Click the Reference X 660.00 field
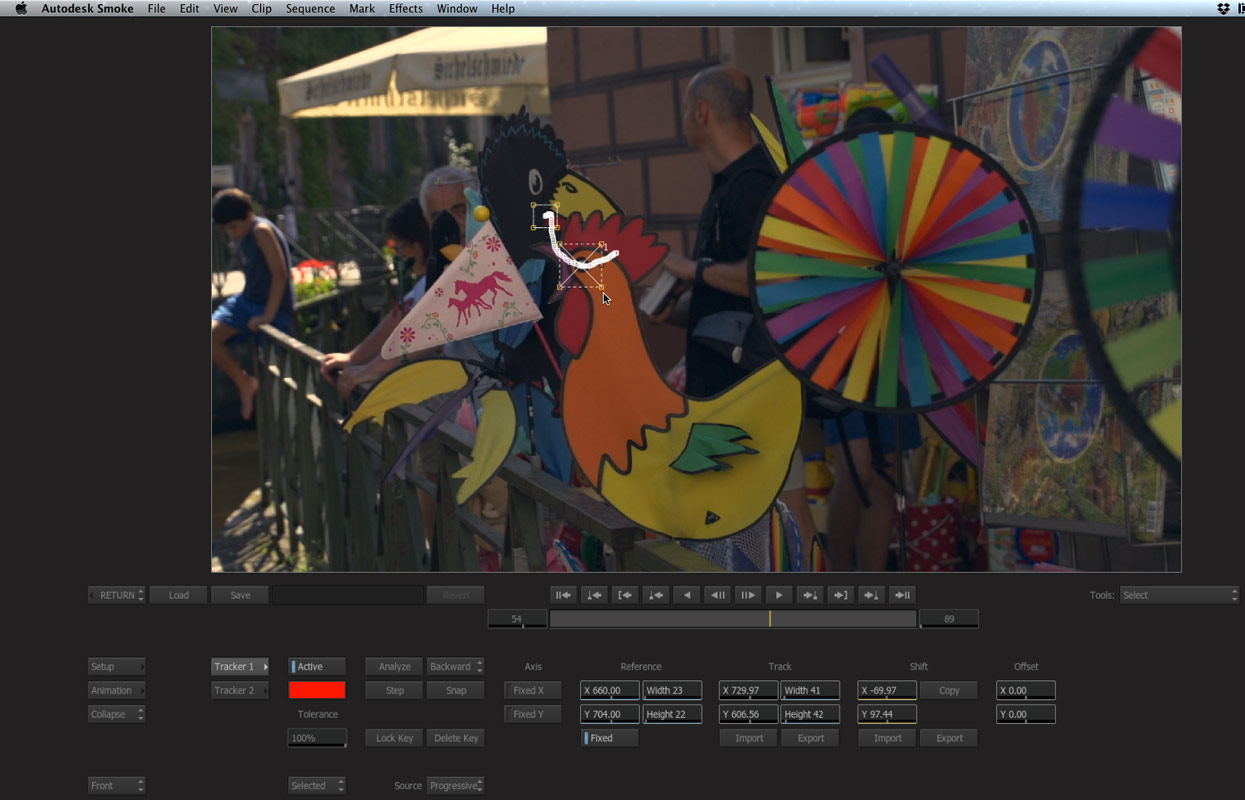This screenshot has width=1245, height=800. point(609,691)
